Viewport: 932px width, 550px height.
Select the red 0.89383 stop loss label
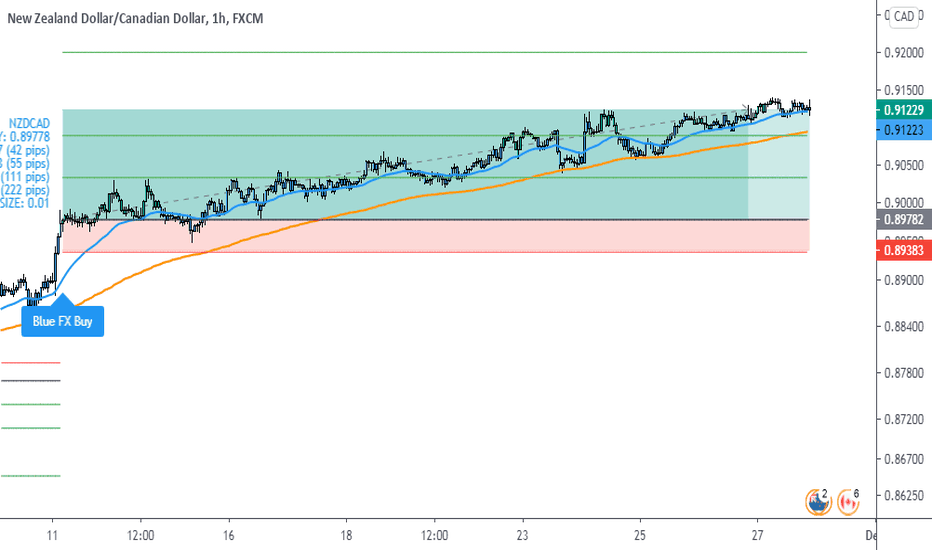[903, 250]
